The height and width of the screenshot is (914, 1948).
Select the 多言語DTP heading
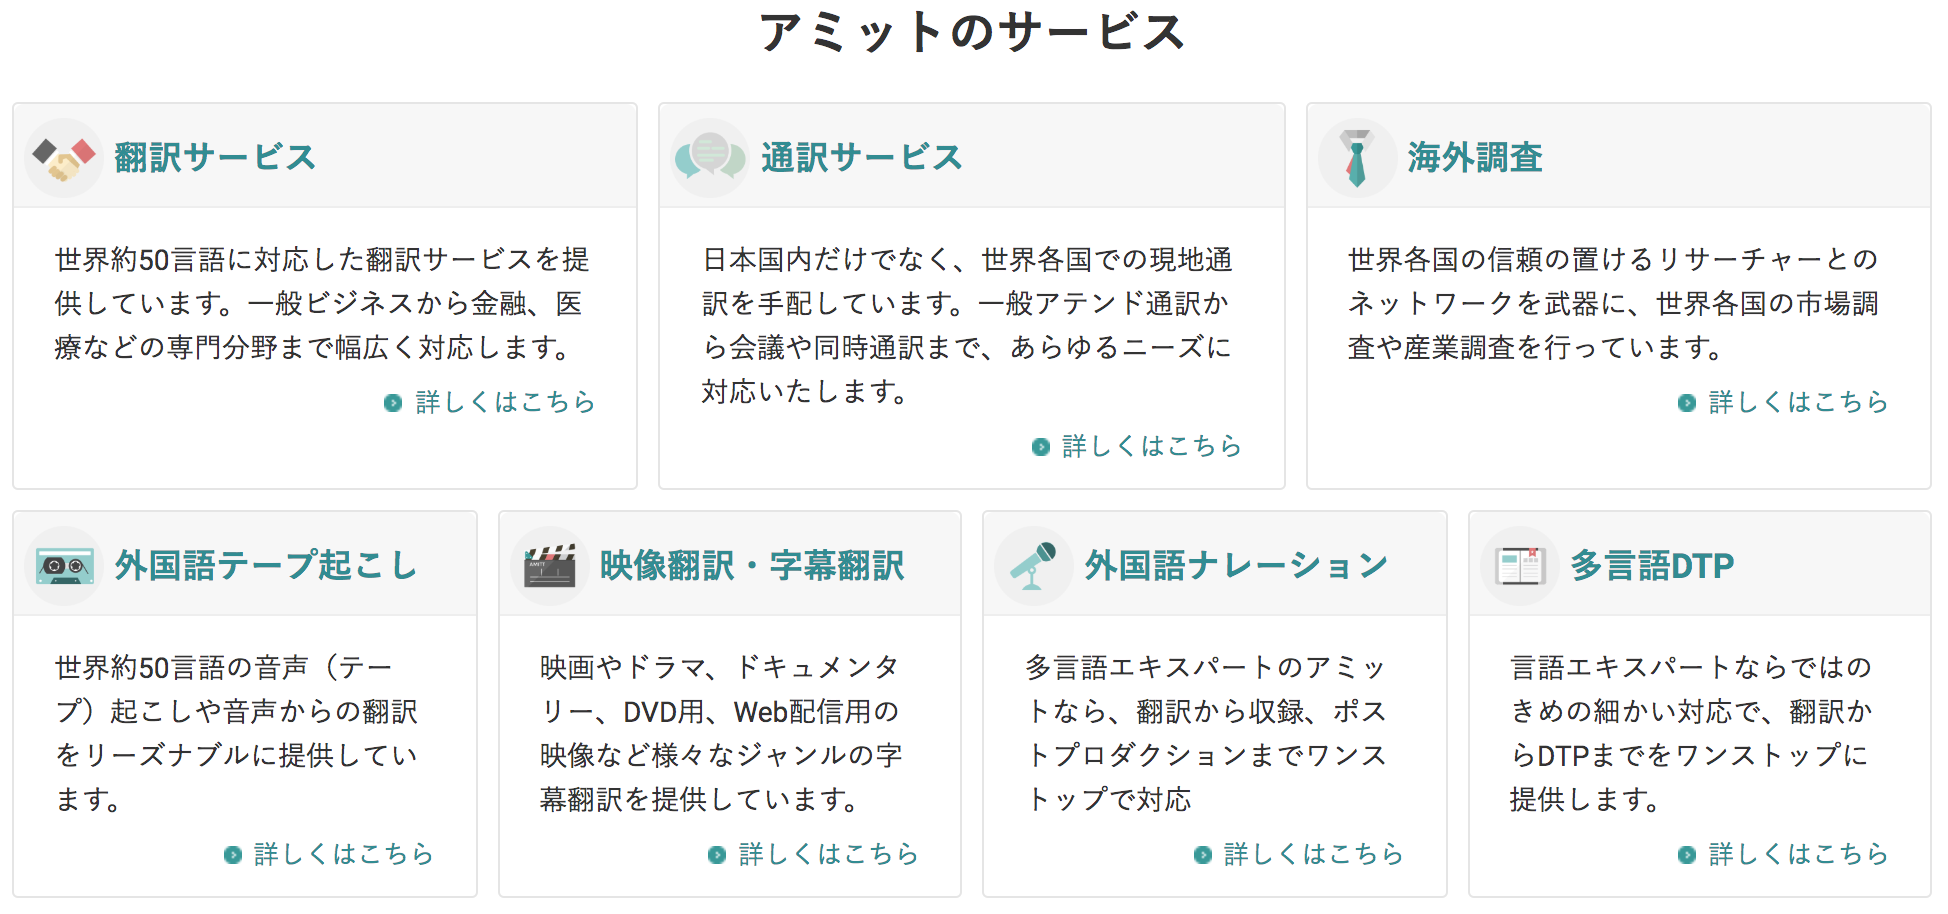[x=1652, y=565]
